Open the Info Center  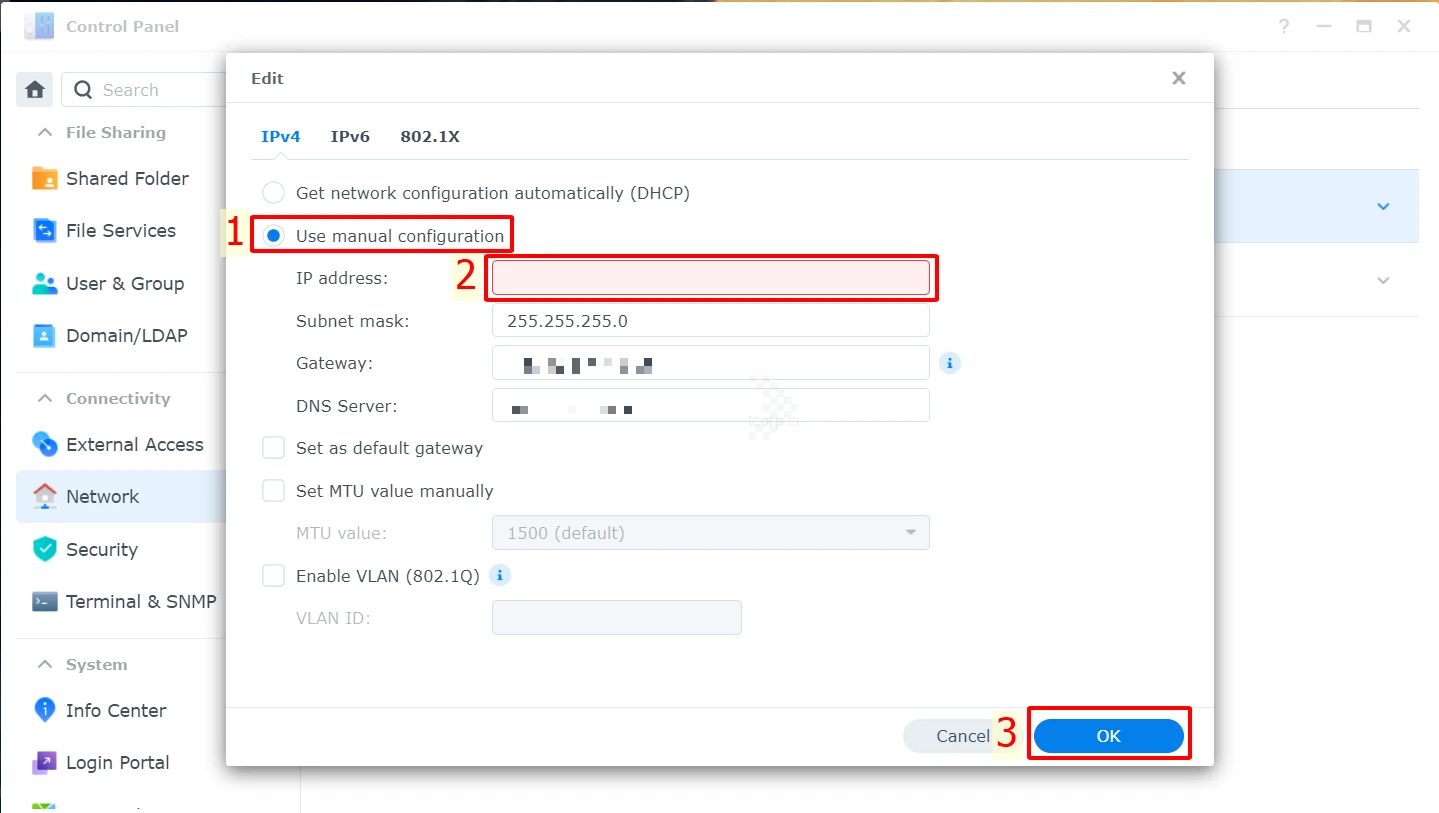115,710
